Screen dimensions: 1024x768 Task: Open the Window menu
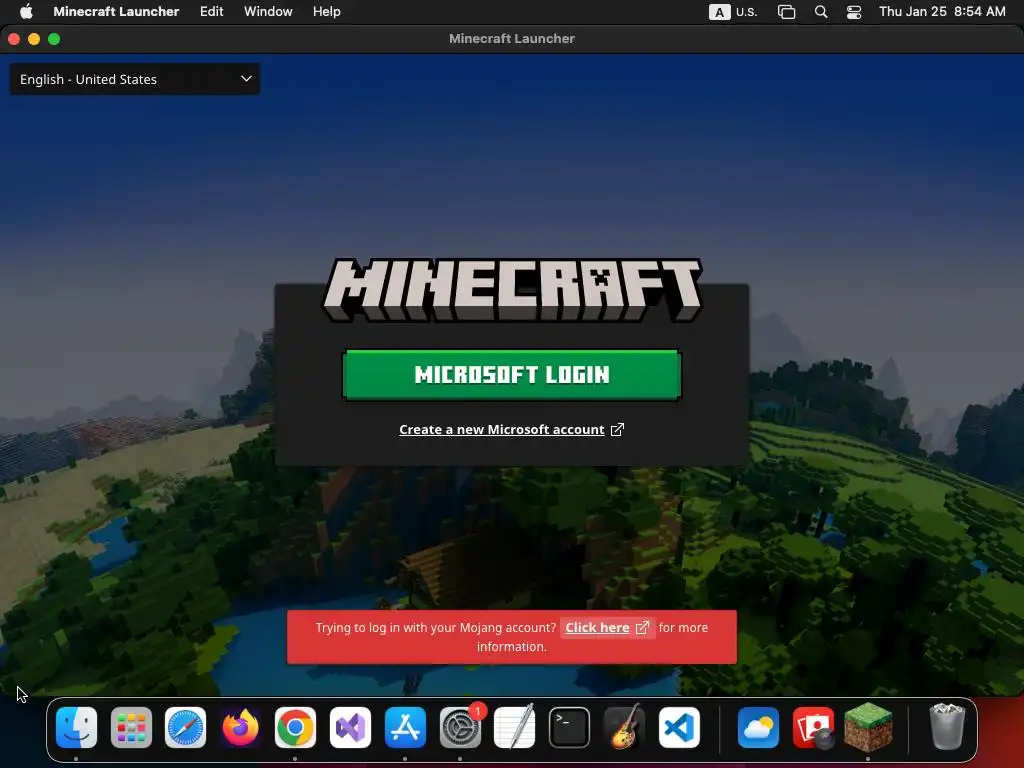(268, 12)
